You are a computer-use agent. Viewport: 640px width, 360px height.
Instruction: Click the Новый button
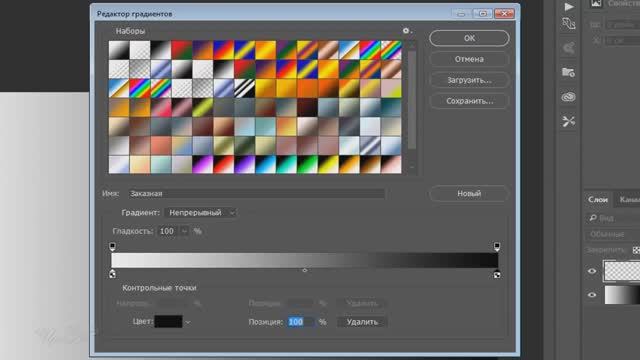[469, 193]
